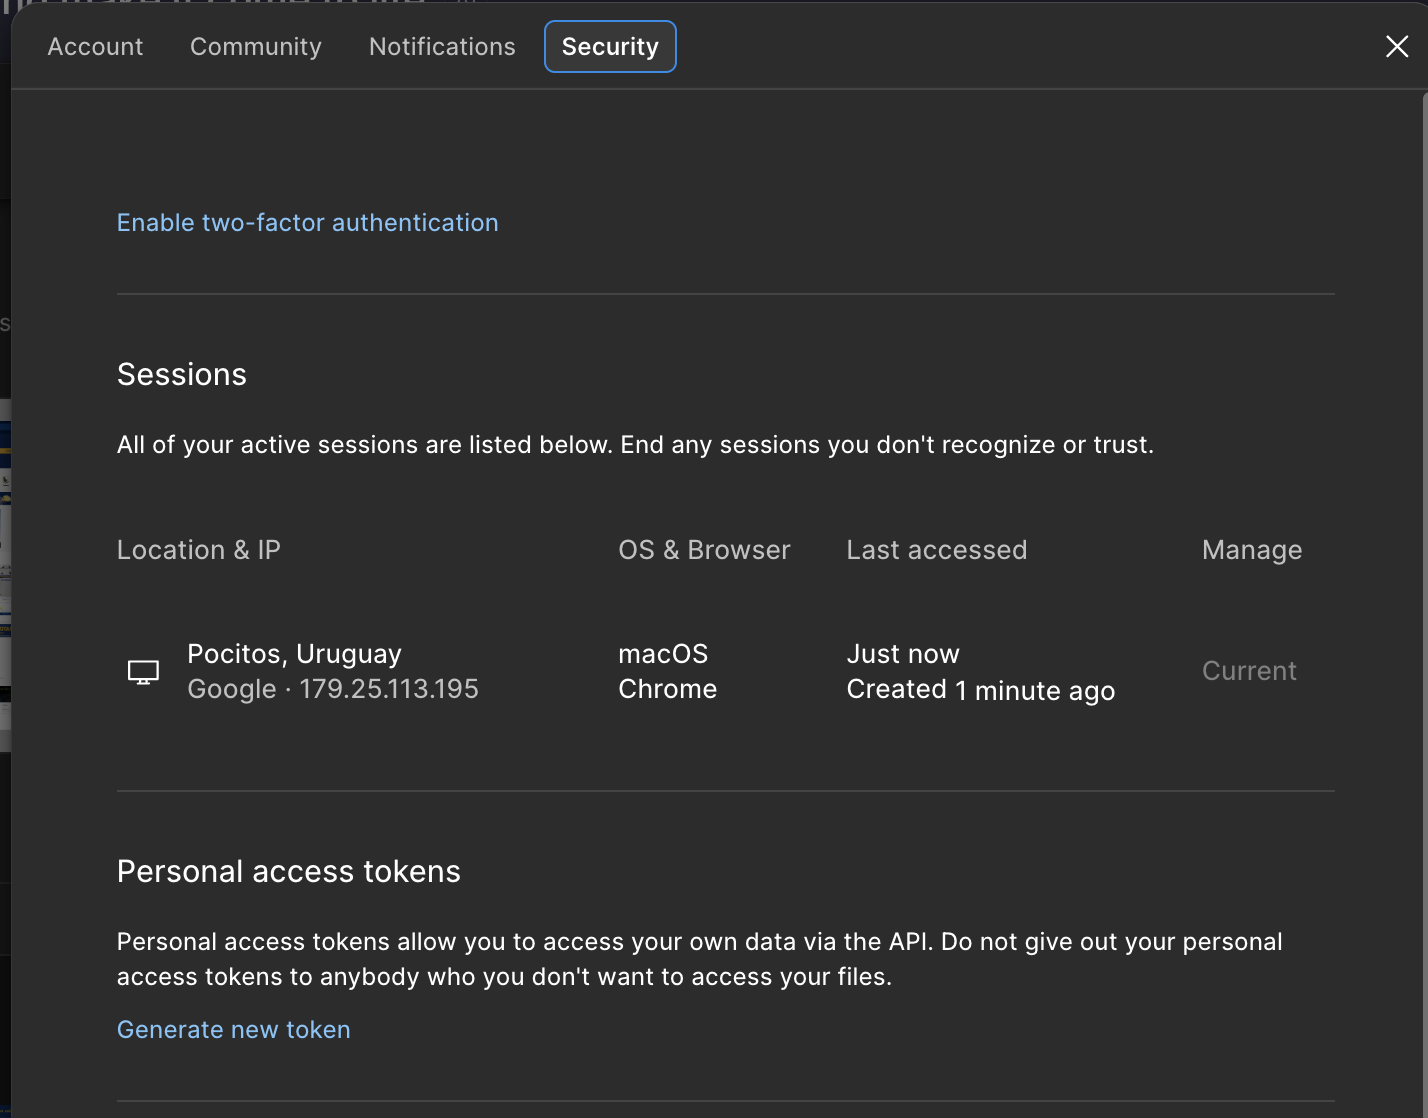Viewport: 1428px width, 1118px height.
Task: Click Generate new token link
Action: point(233,1030)
